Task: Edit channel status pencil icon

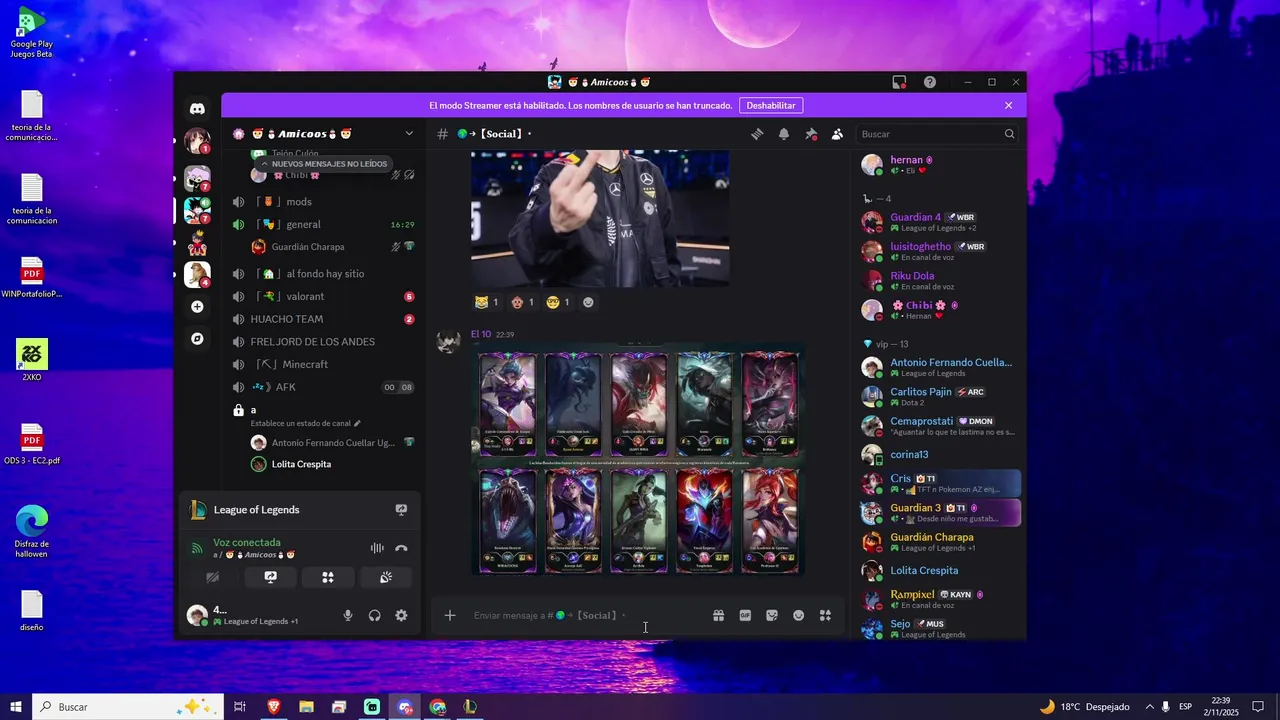Action: tap(357, 423)
